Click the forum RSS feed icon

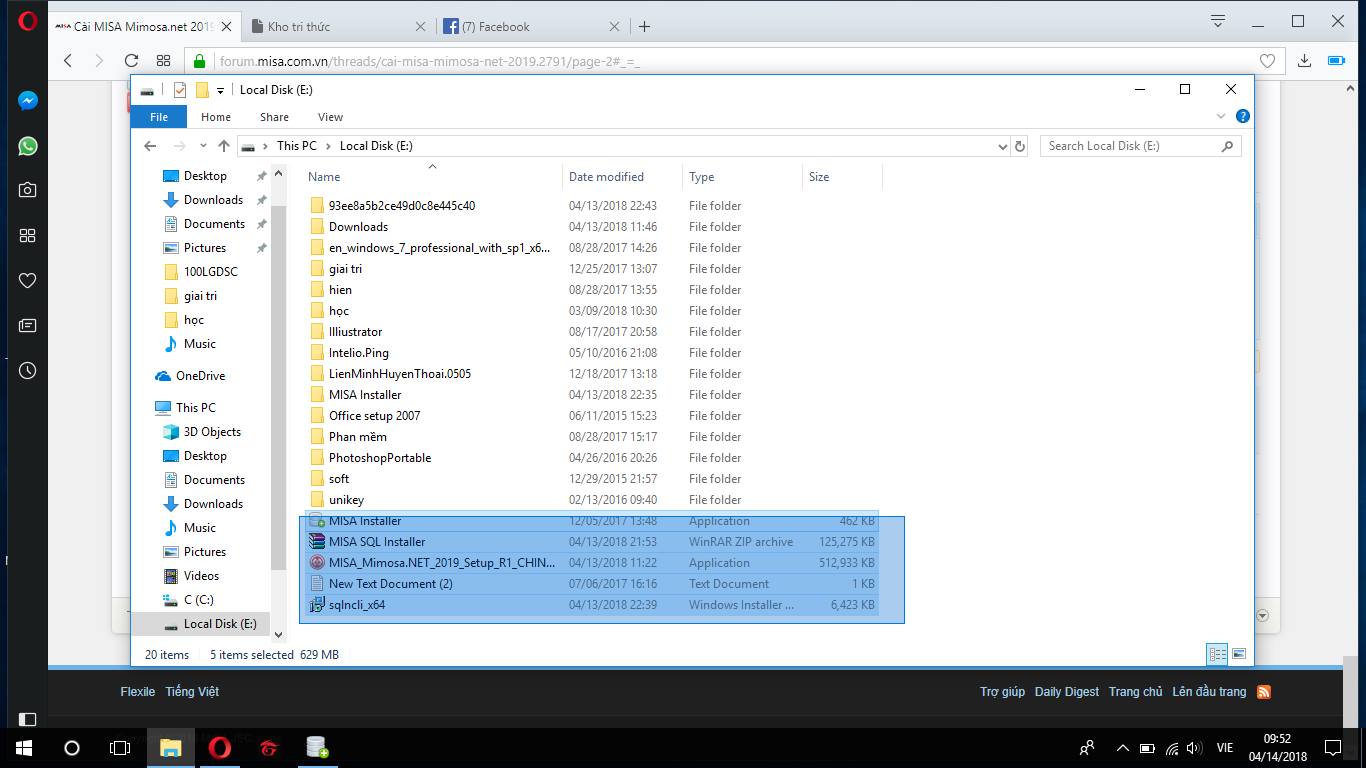(1264, 692)
